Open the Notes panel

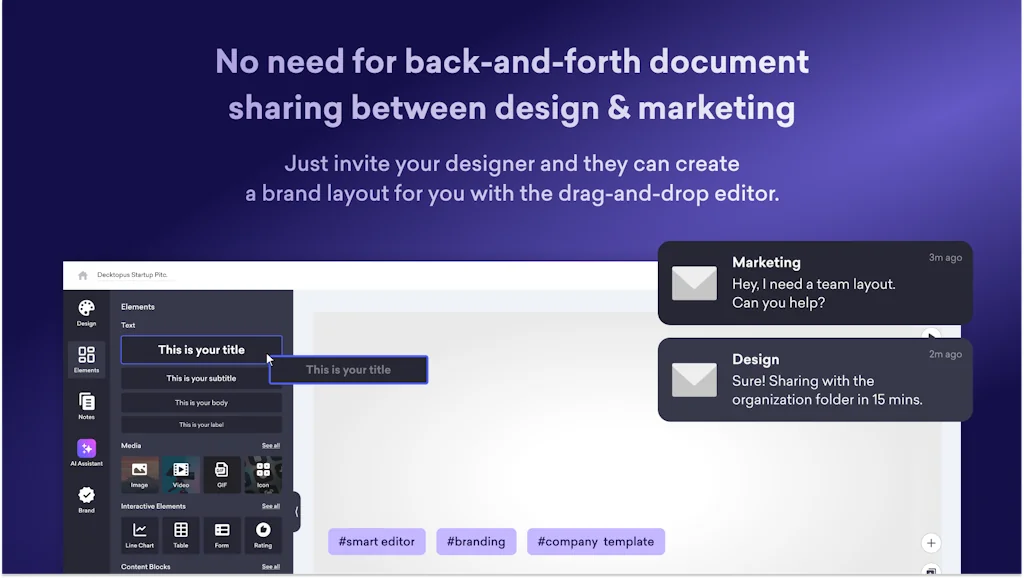pyautogui.click(x=87, y=404)
